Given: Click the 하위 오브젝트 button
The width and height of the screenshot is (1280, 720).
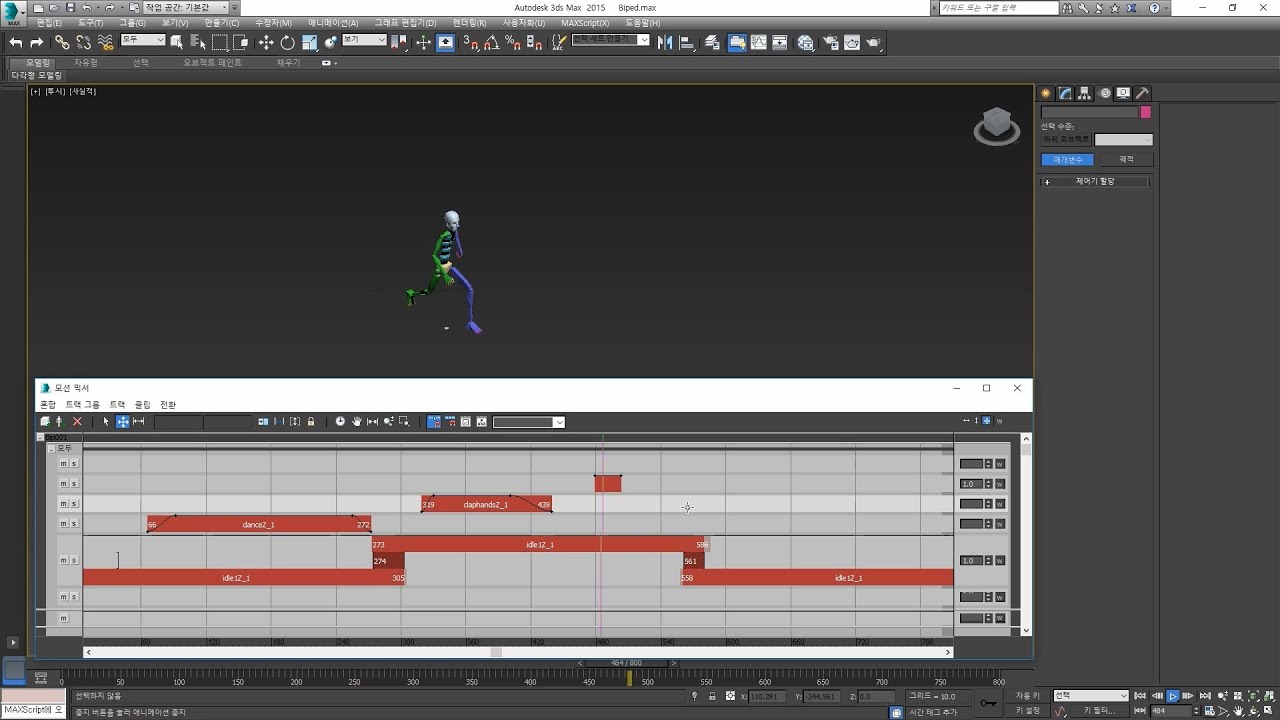Looking at the screenshot, I should (1066, 140).
